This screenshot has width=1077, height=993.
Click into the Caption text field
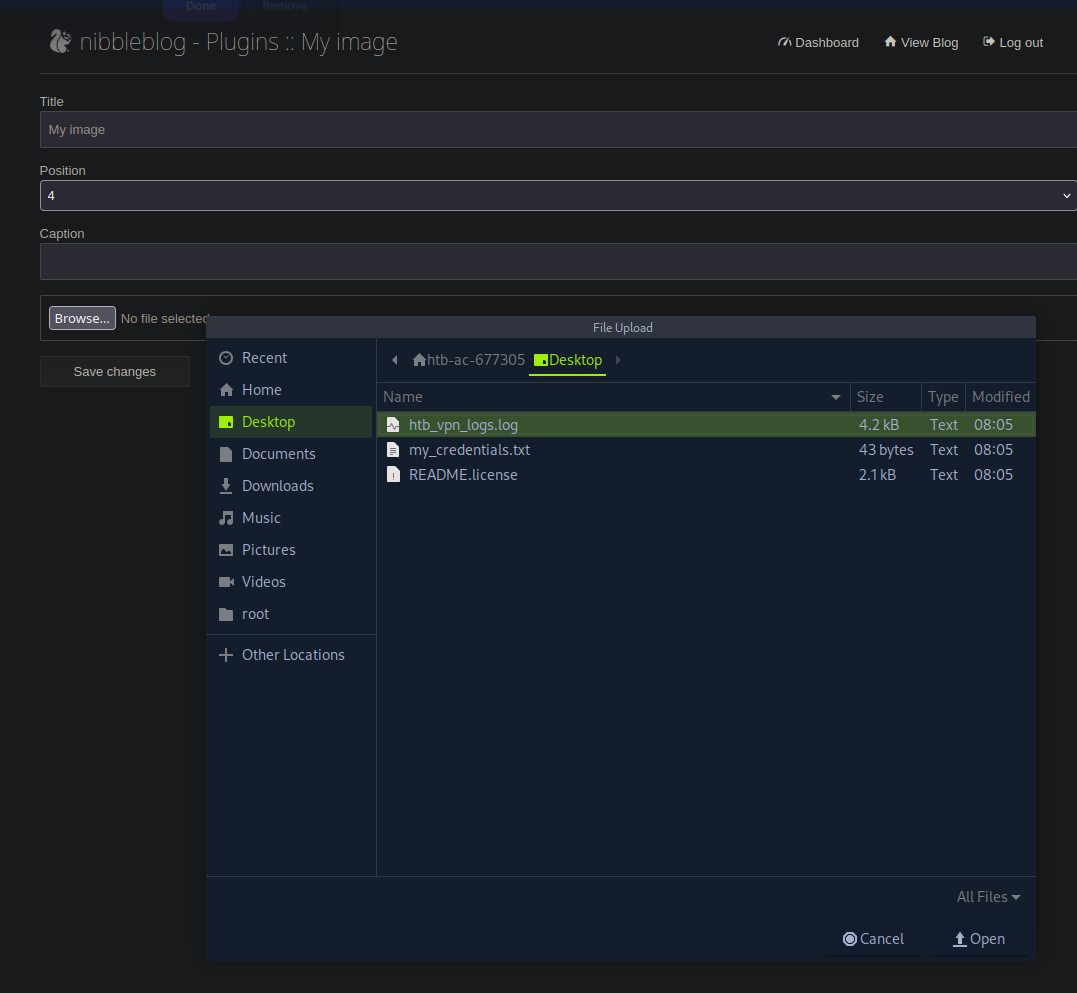[557, 261]
